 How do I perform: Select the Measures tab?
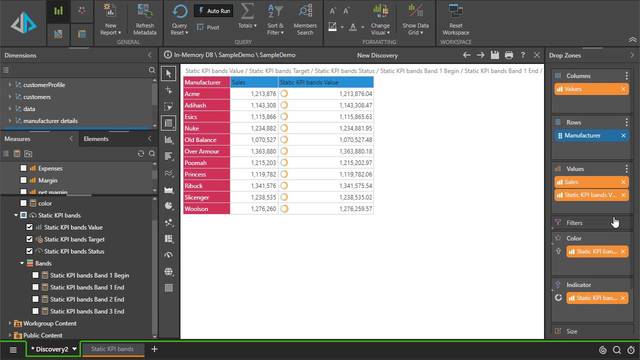tap(18, 139)
